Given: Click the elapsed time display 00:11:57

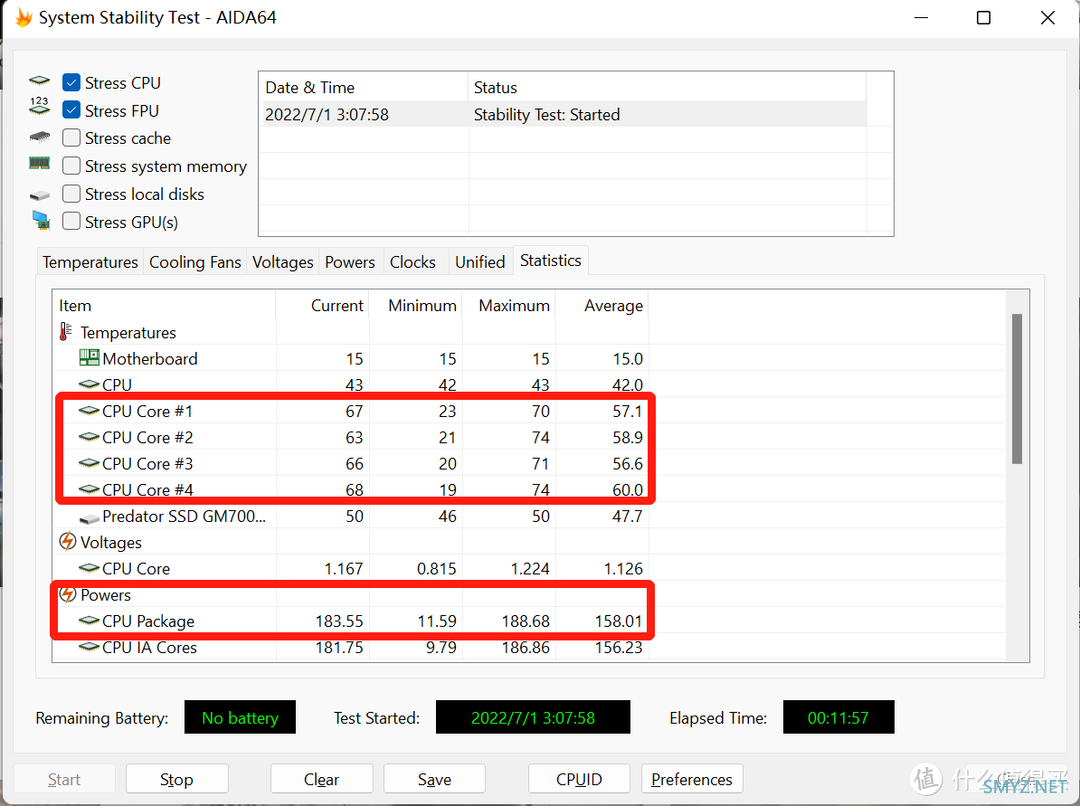Looking at the screenshot, I should click(x=838, y=717).
